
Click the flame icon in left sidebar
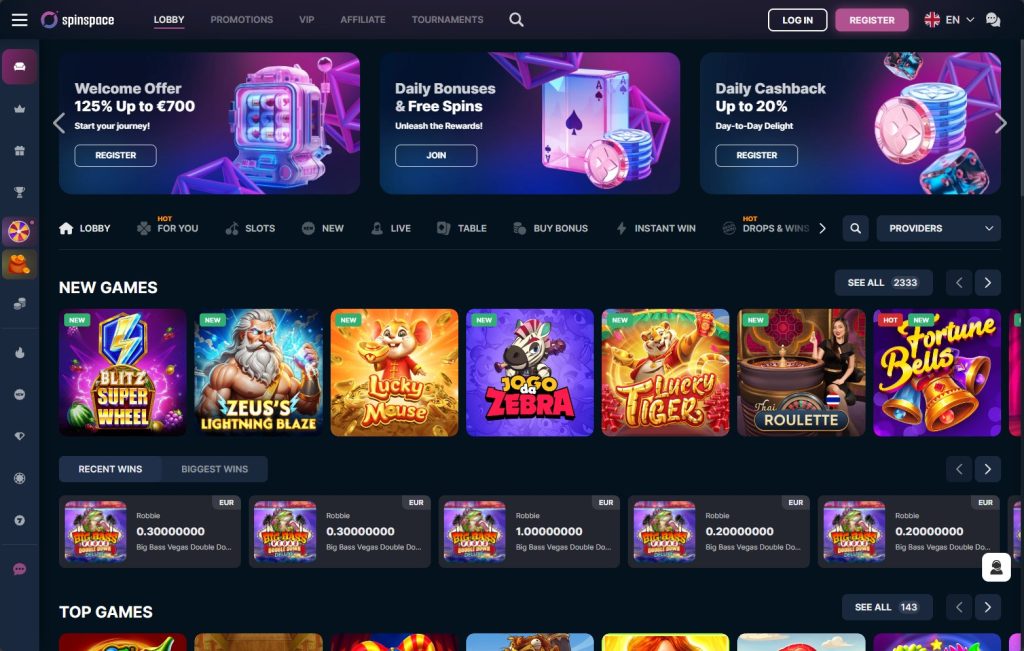[x=20, y=353]
